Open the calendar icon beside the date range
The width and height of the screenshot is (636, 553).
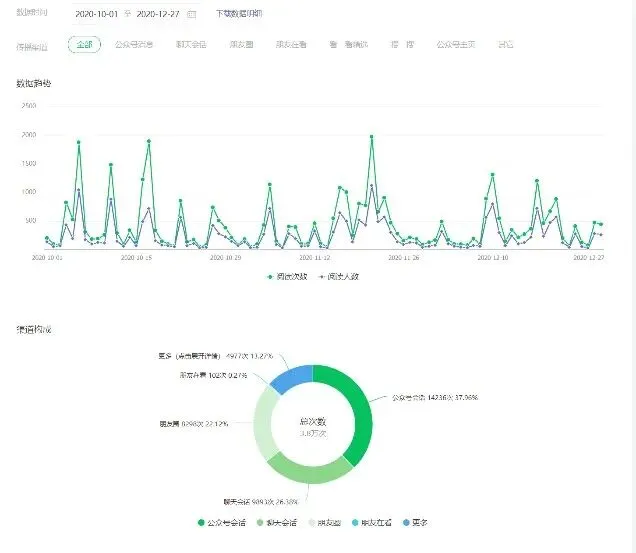[191, 14]
